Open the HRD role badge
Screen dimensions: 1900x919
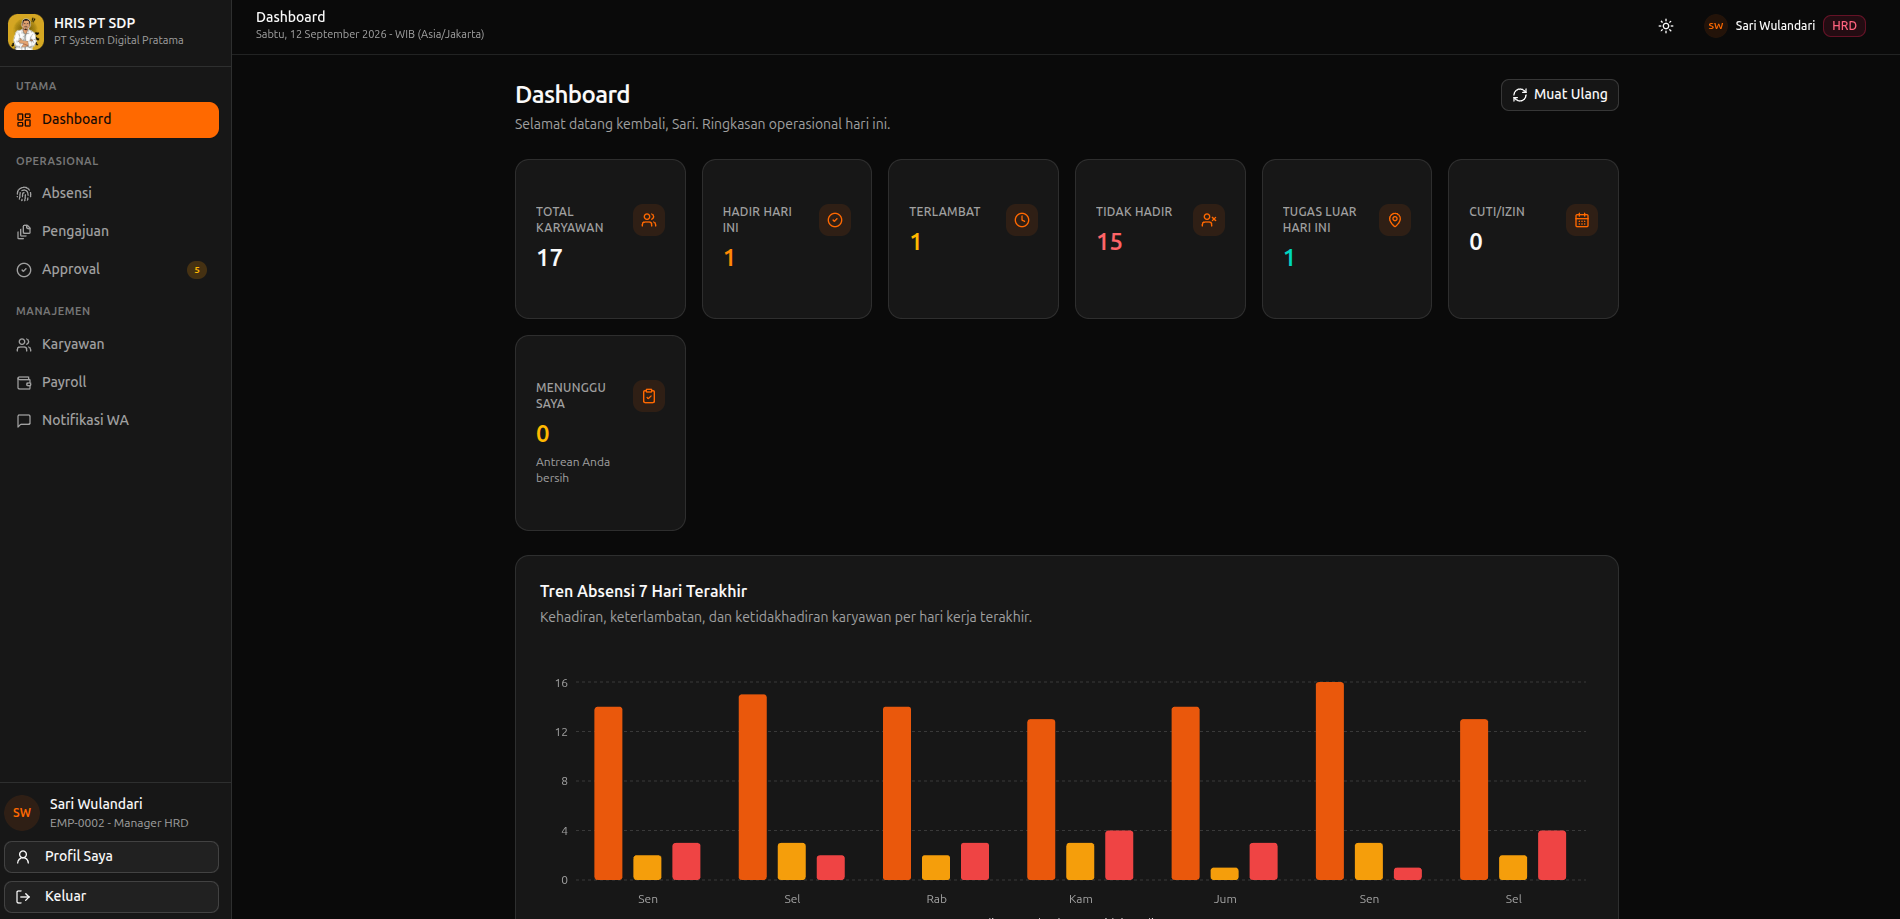(x=1844, y=26)
